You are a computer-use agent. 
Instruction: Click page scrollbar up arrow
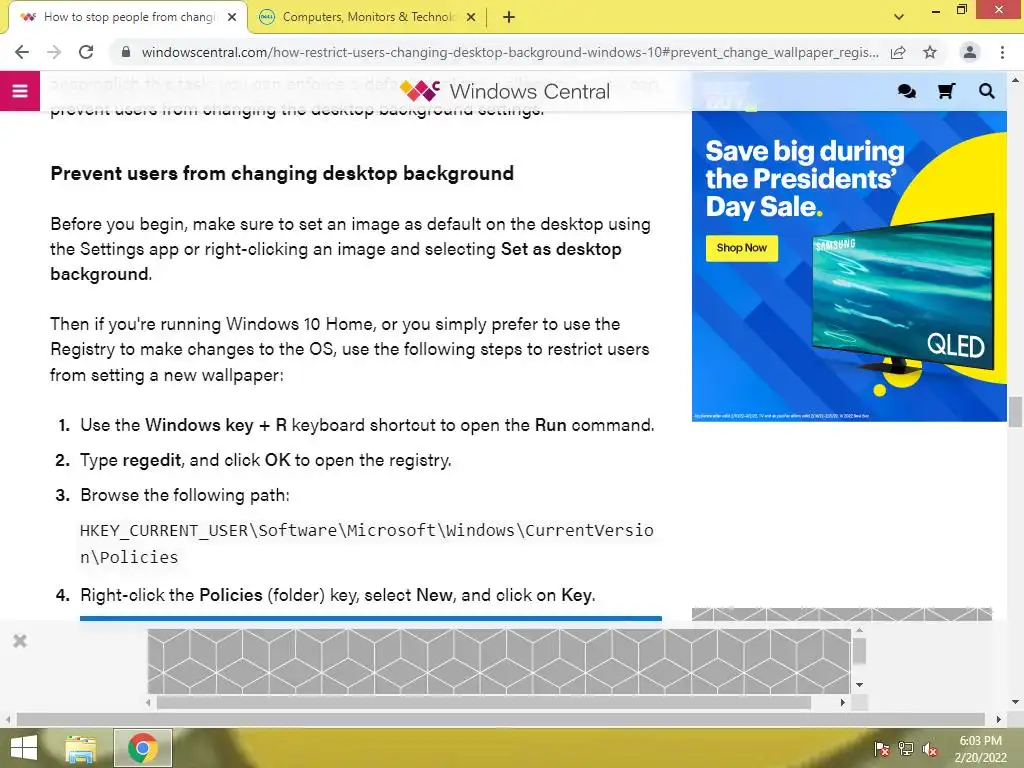coord(1015,80)
